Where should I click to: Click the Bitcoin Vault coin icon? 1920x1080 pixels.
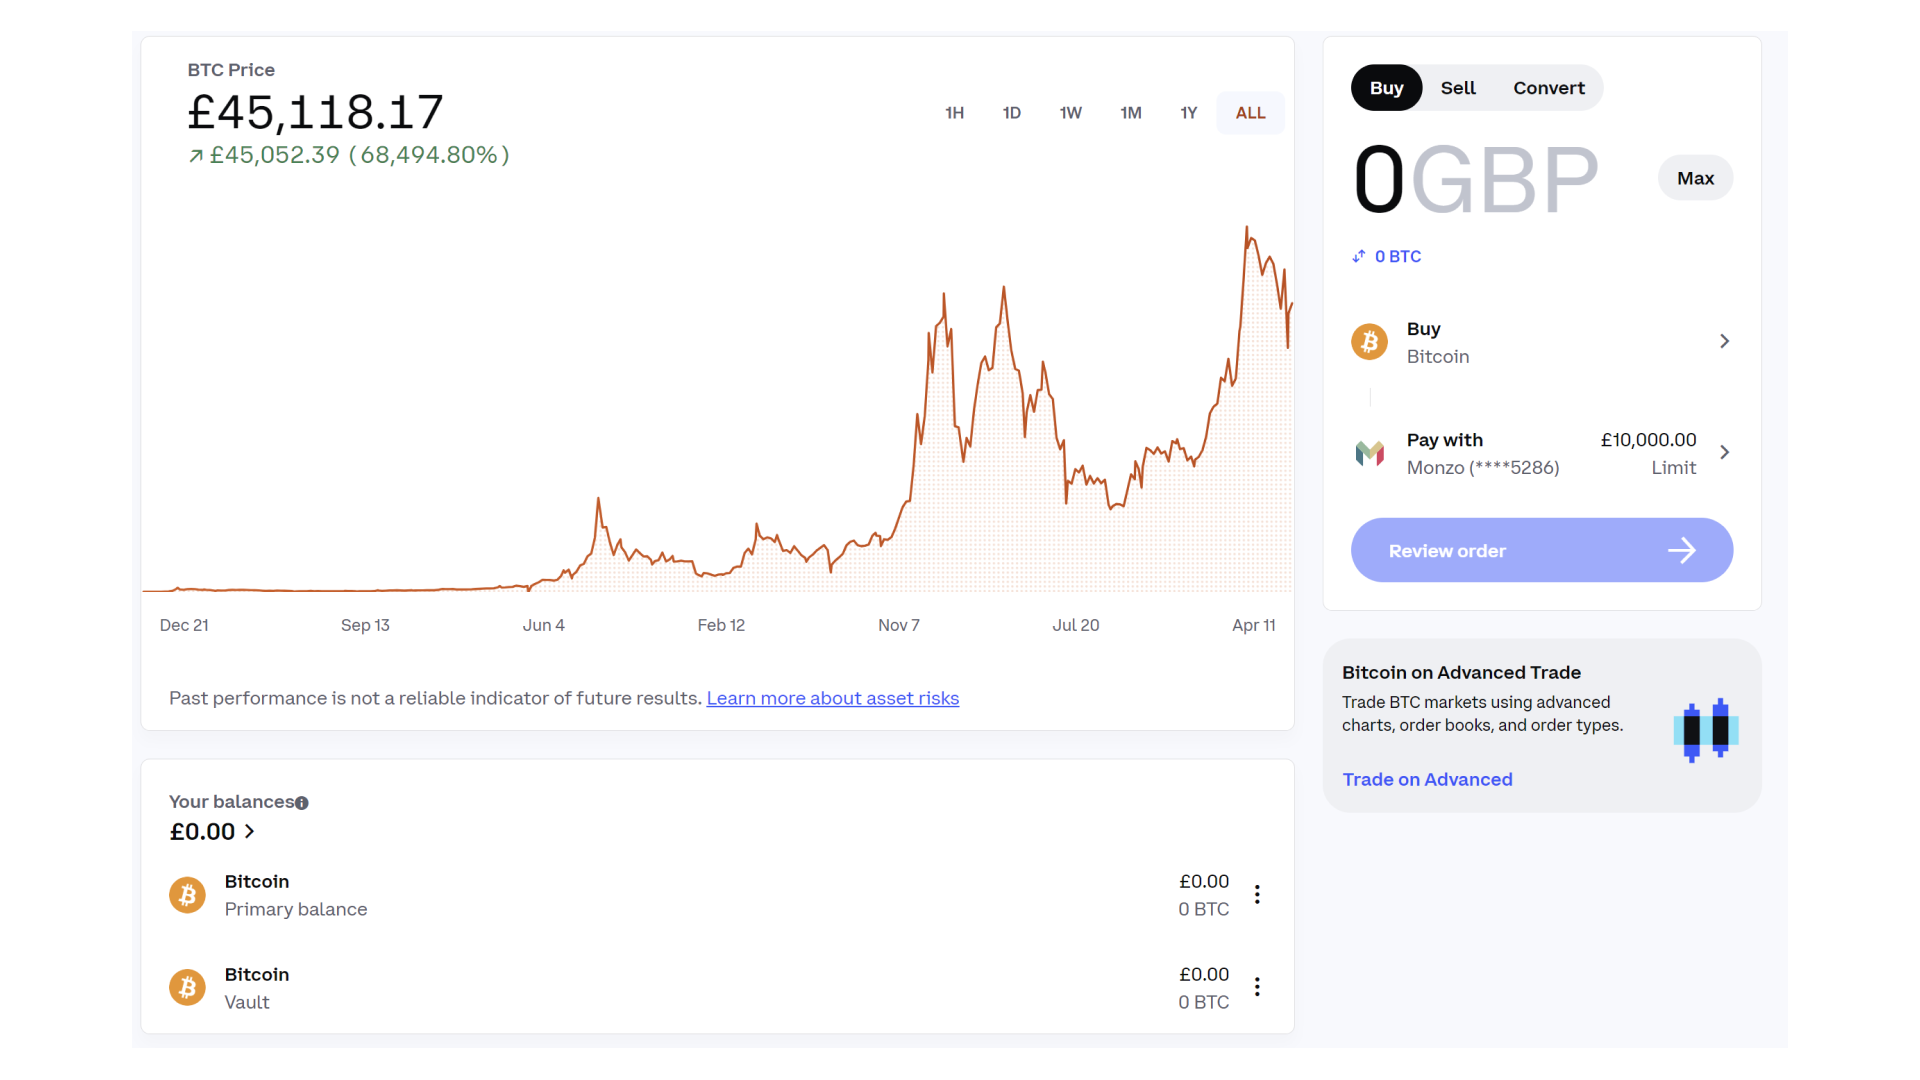coord(187,987)
